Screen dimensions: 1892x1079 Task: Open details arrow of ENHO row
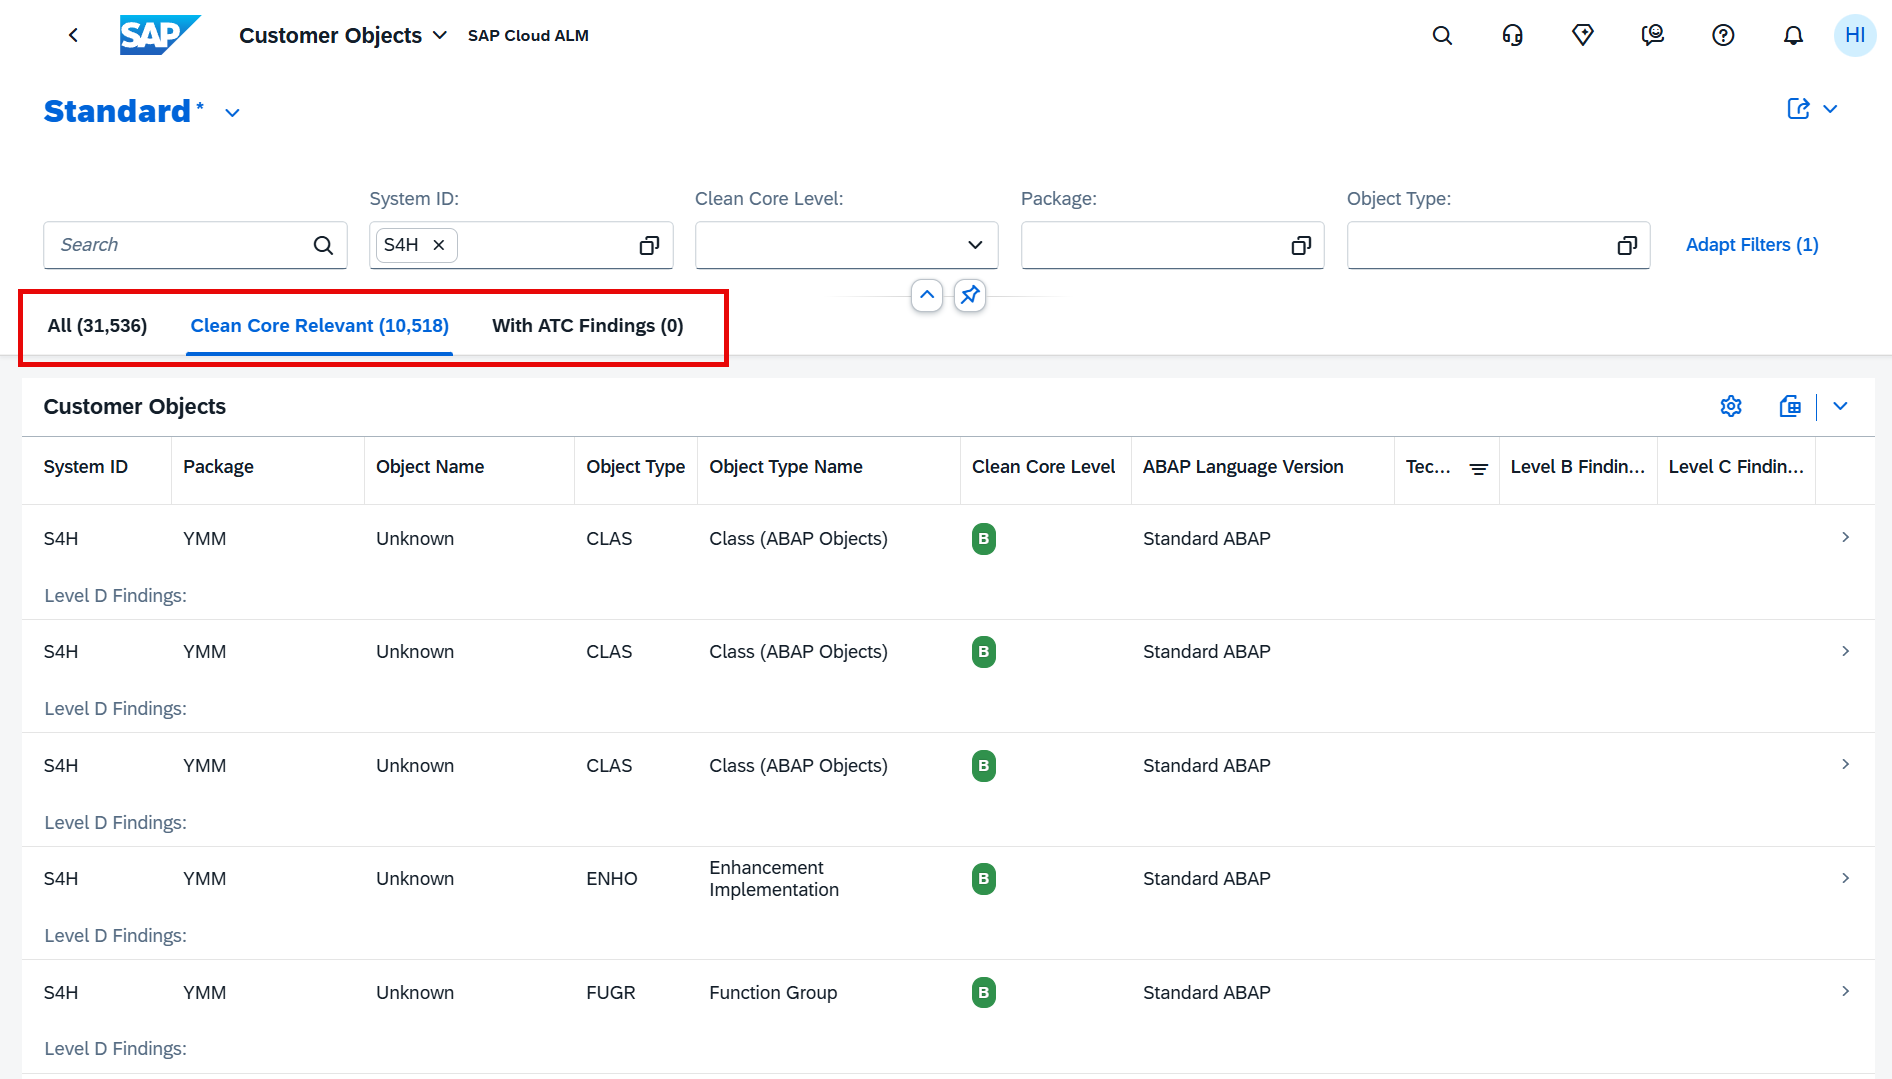(1846, 878)
